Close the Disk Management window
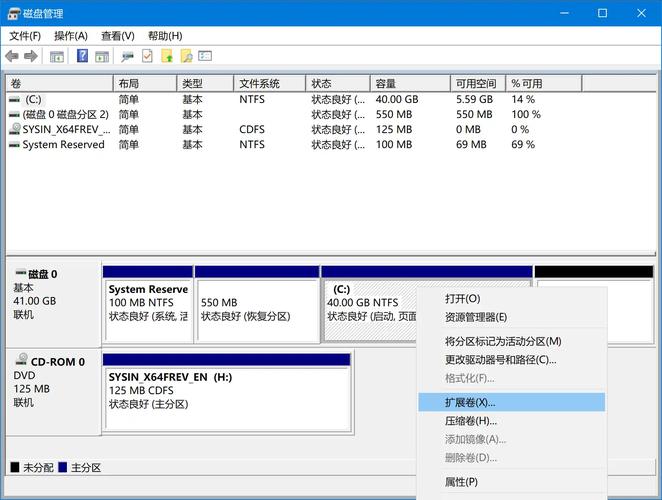This screenshot has height=500, width=662. tap(641, 14)
